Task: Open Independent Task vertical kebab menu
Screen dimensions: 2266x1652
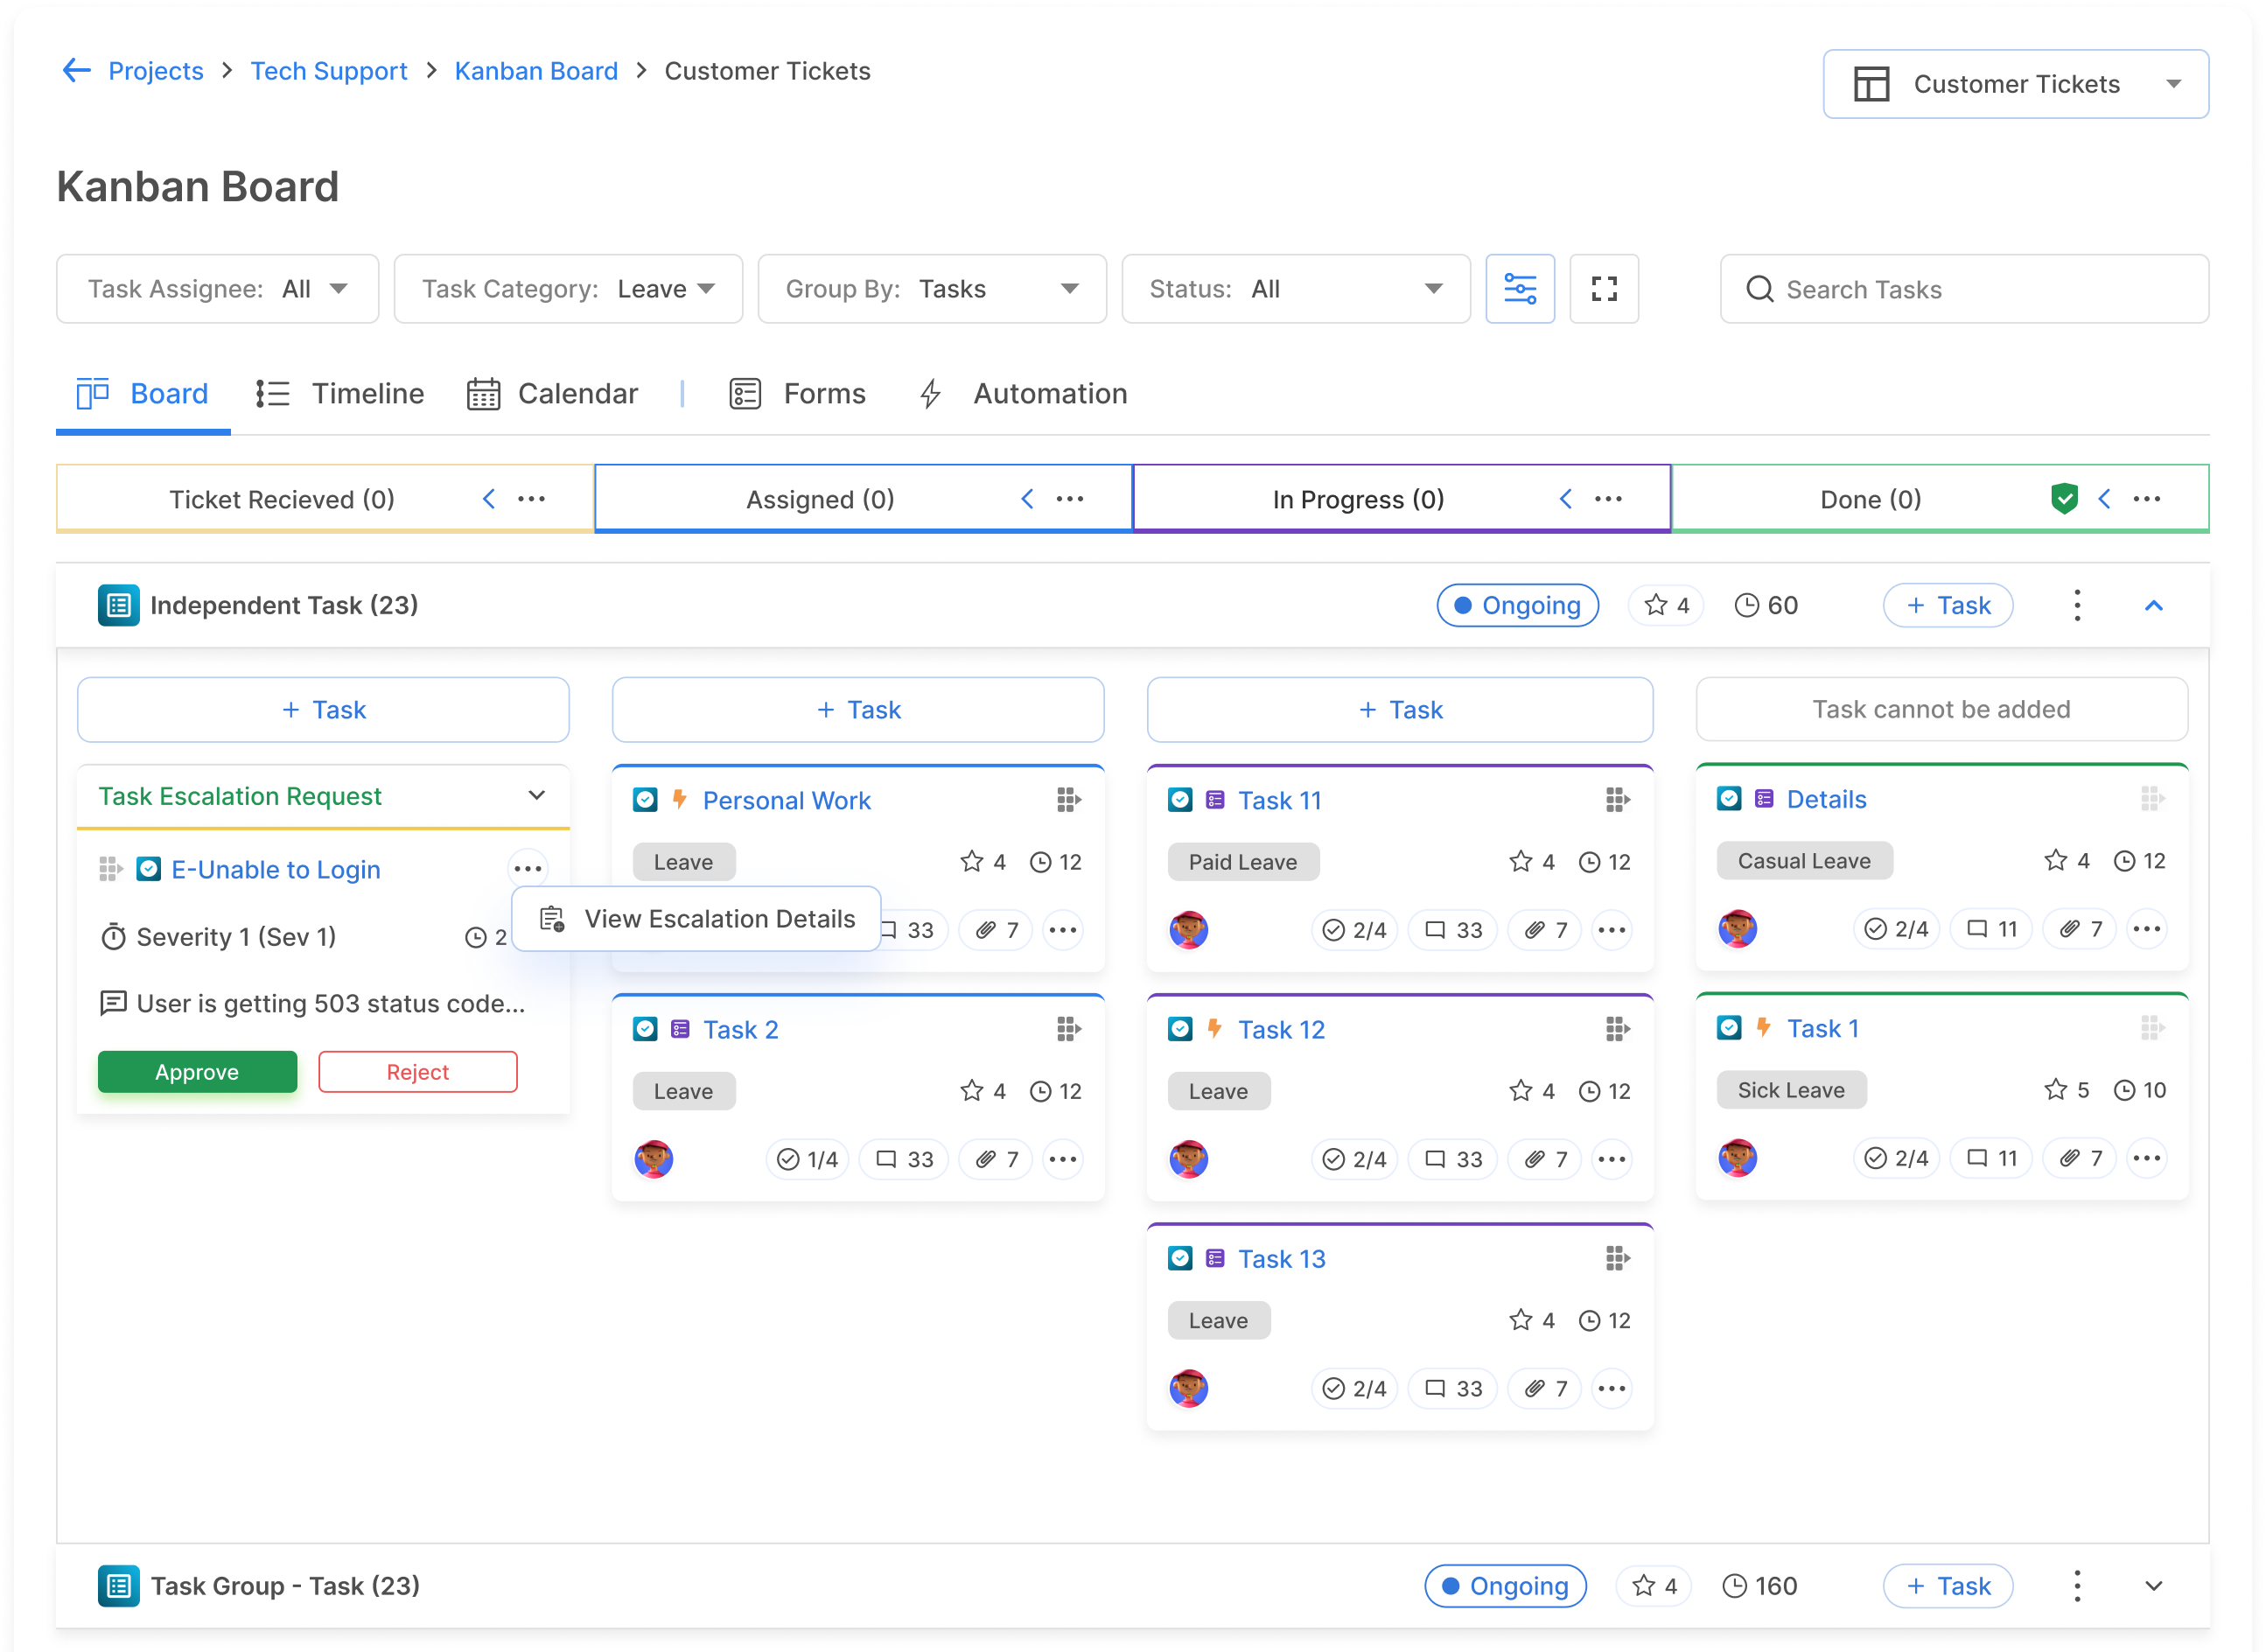Action: coord(2076,605)
